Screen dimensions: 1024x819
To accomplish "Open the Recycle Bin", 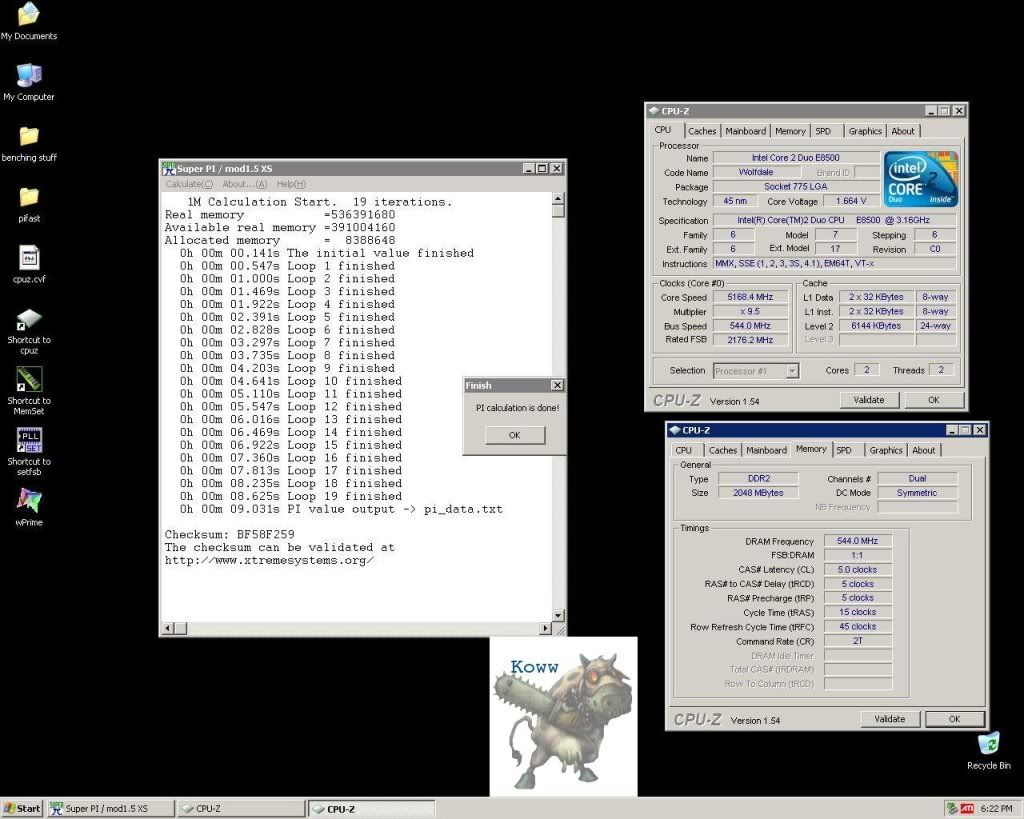I will (988, 744).
